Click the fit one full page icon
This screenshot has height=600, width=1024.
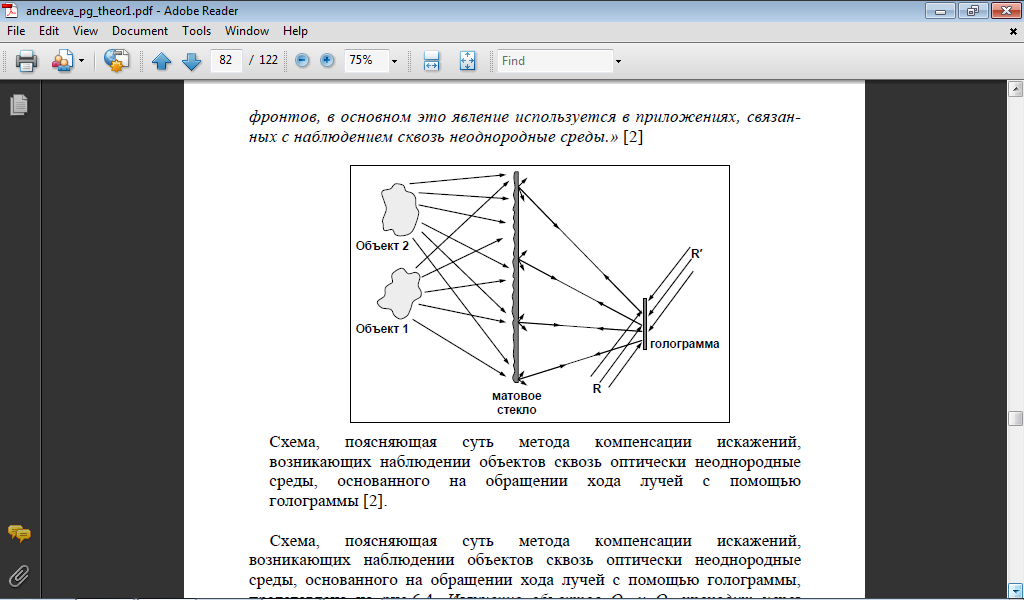468,61
